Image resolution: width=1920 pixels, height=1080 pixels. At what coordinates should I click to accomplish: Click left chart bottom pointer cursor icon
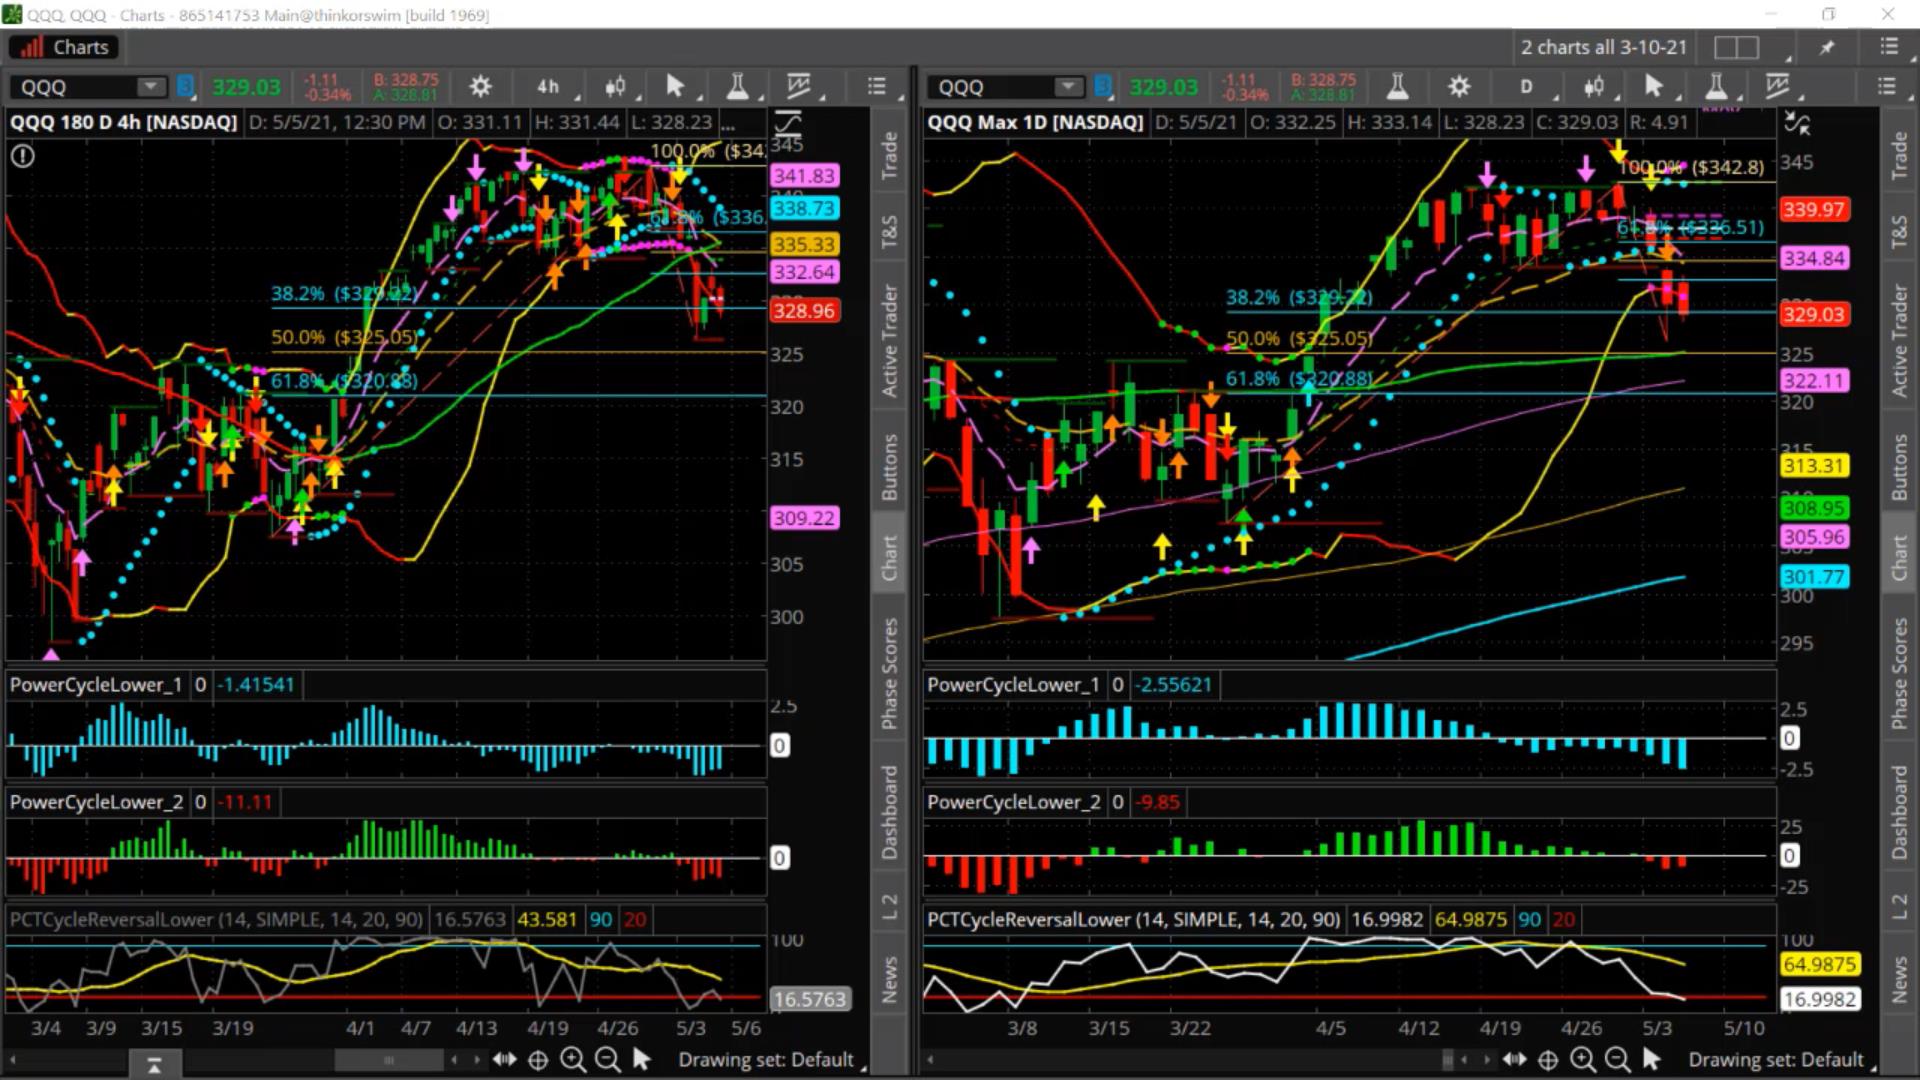click(642, 1060)
